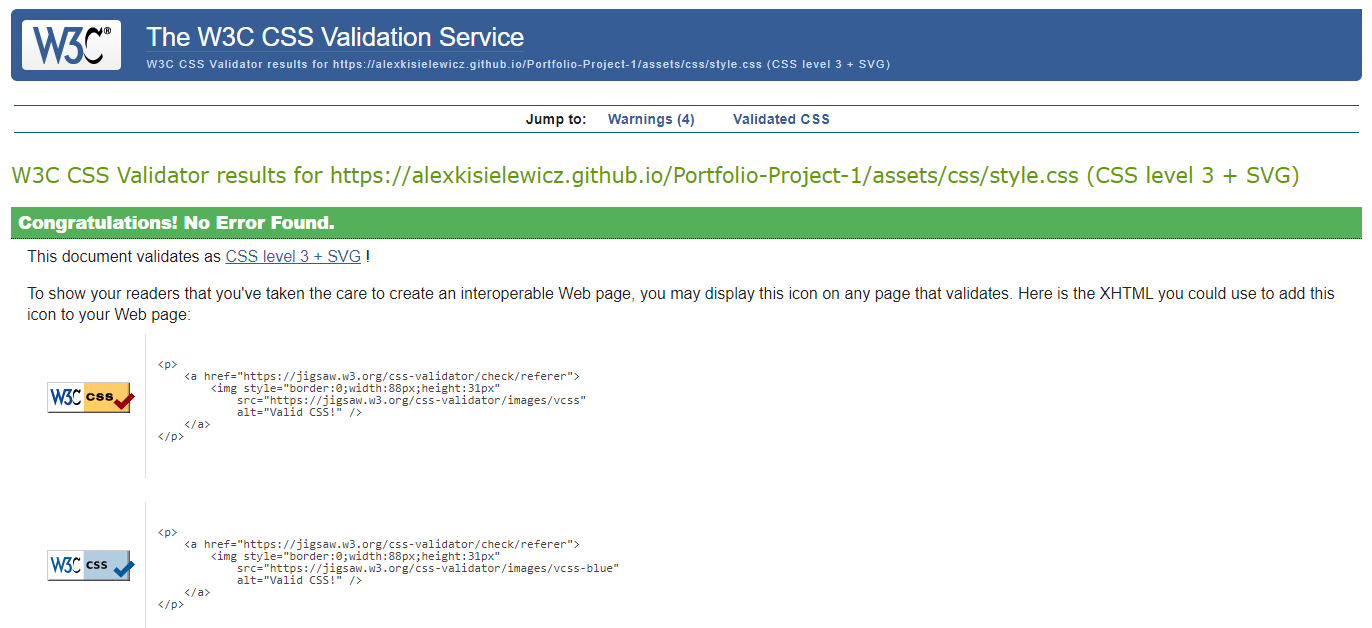
Task: Open the CSS level 3 + SVG link
Action: (293, 256)
